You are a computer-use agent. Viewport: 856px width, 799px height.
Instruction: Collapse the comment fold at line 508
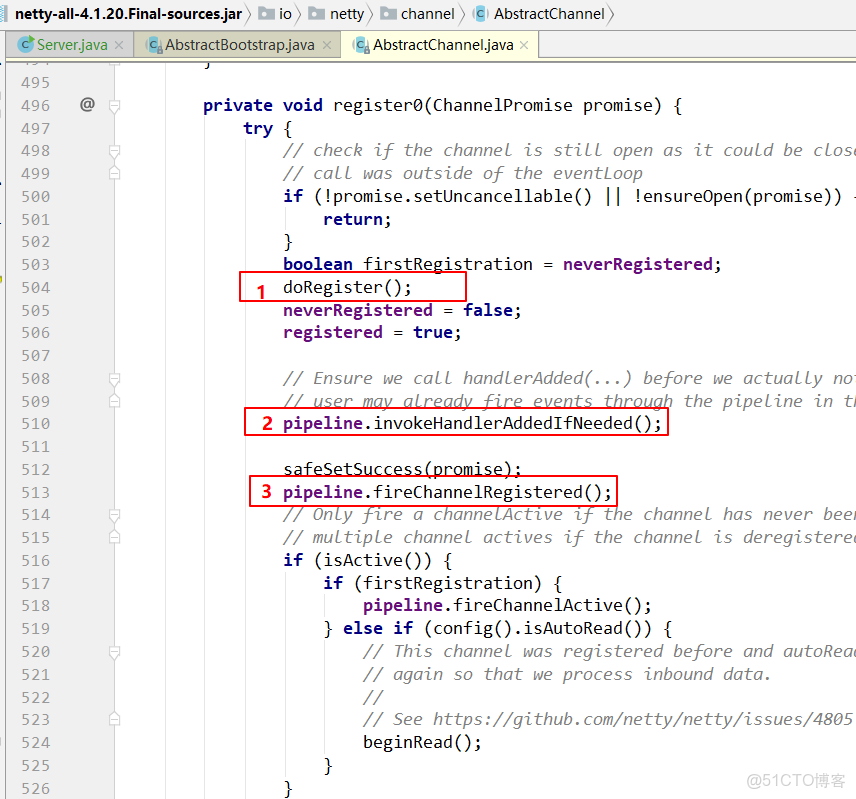[x=114, y=379]
